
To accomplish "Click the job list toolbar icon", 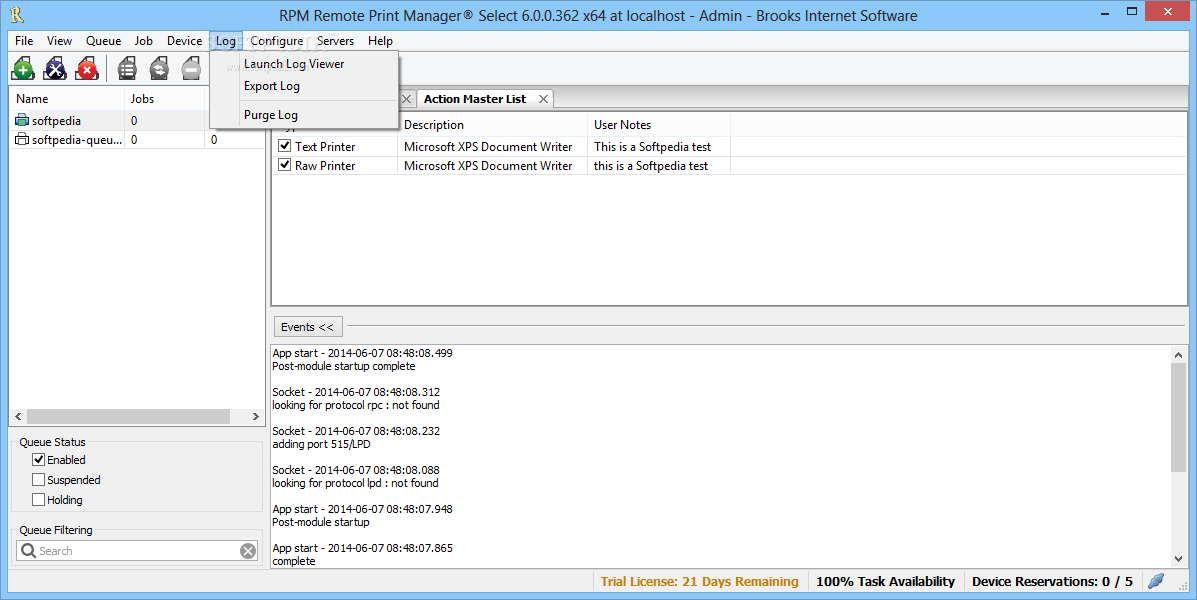I will pos(127,69).
